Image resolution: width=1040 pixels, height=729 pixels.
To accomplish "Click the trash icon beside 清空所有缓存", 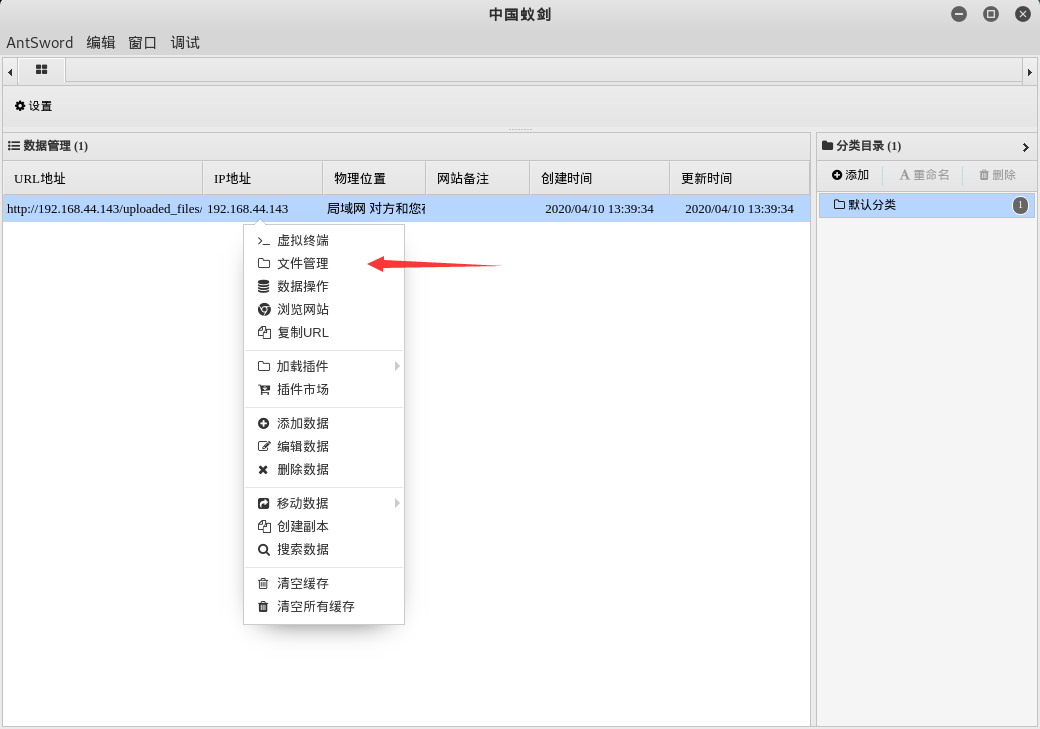I will pos(263,606).
